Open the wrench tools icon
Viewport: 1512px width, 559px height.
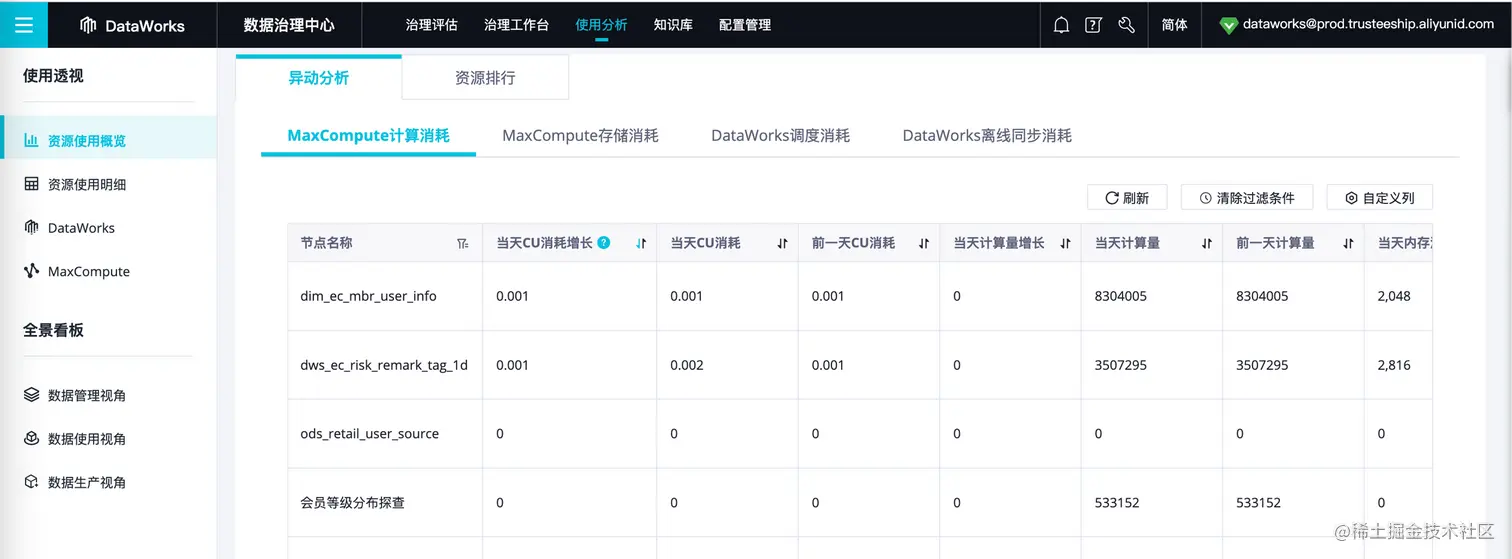[1126, 25]
